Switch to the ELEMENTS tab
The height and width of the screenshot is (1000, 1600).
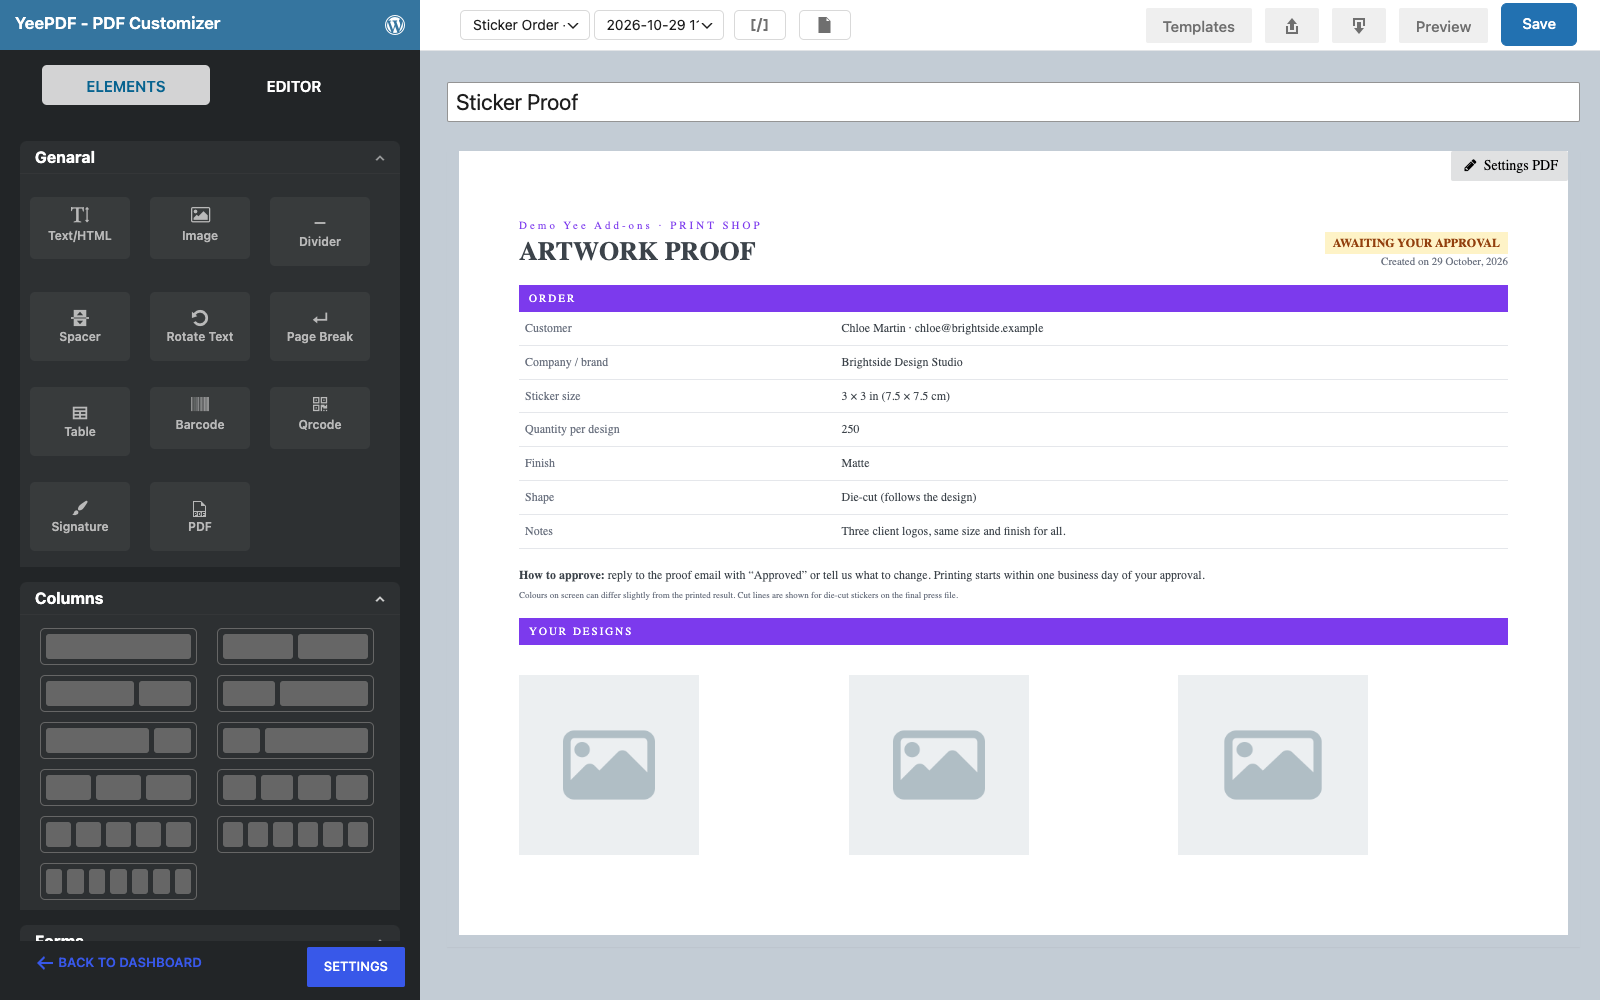tap(126, 86)
